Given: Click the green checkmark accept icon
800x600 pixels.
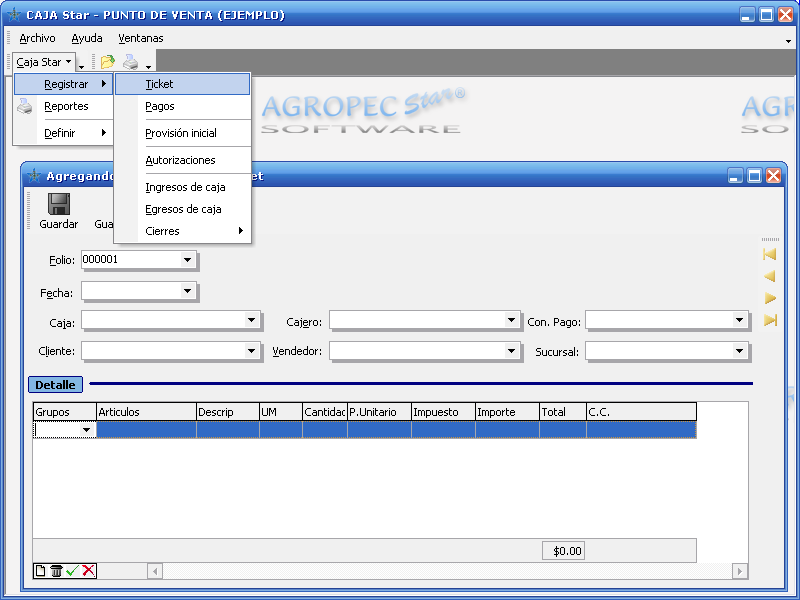Looking at the screenshot, I should [72, 570].
